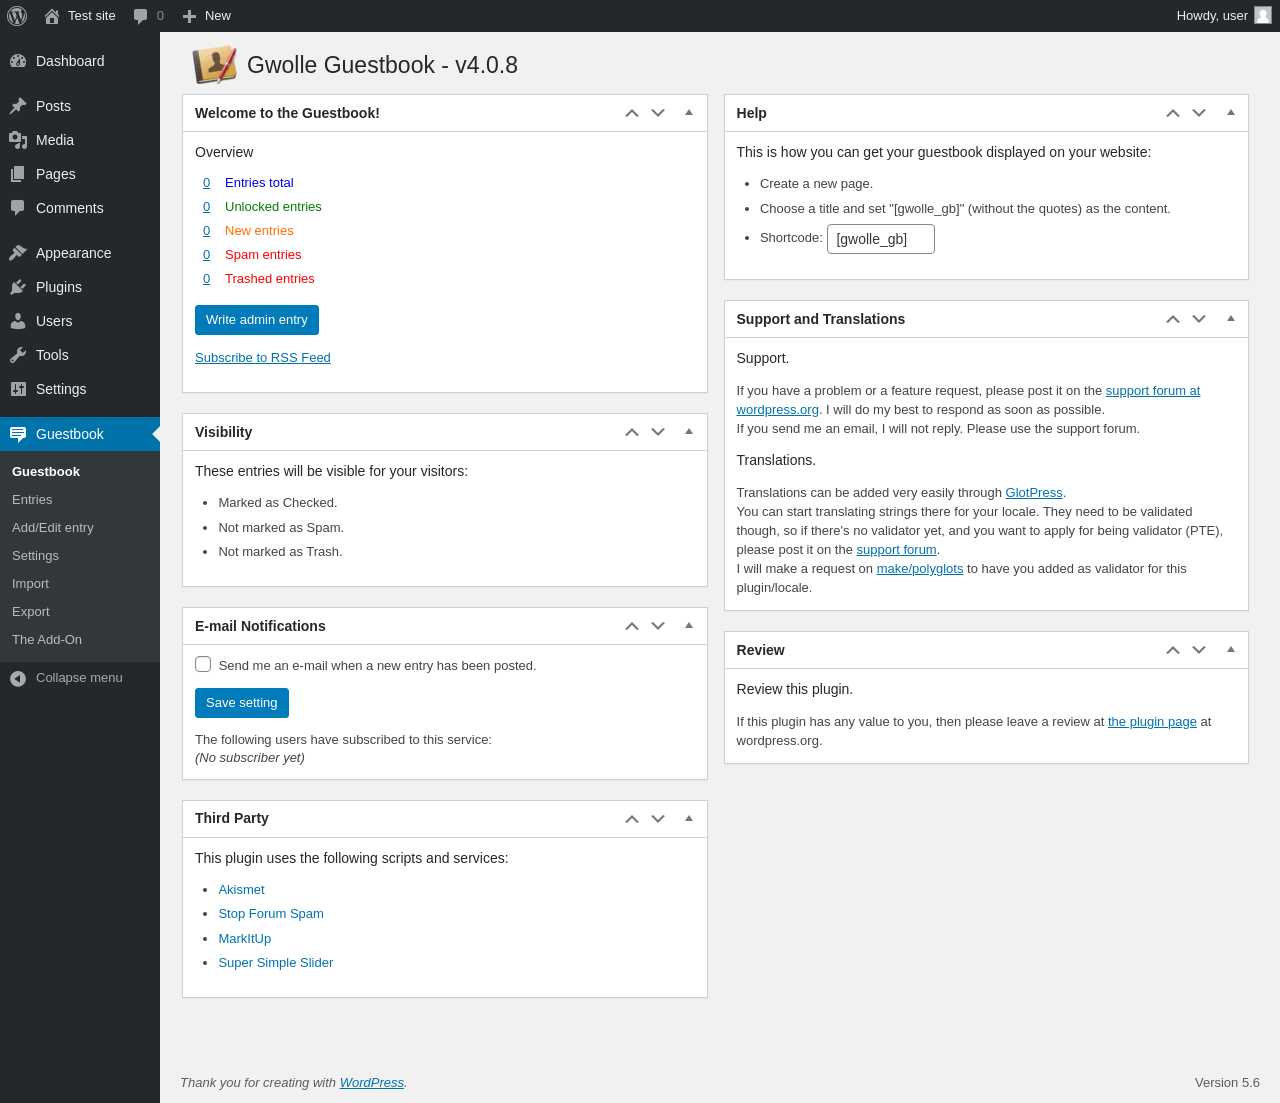
Task: Open the Super Simple Slider link
Action: [x=276, y=963]
